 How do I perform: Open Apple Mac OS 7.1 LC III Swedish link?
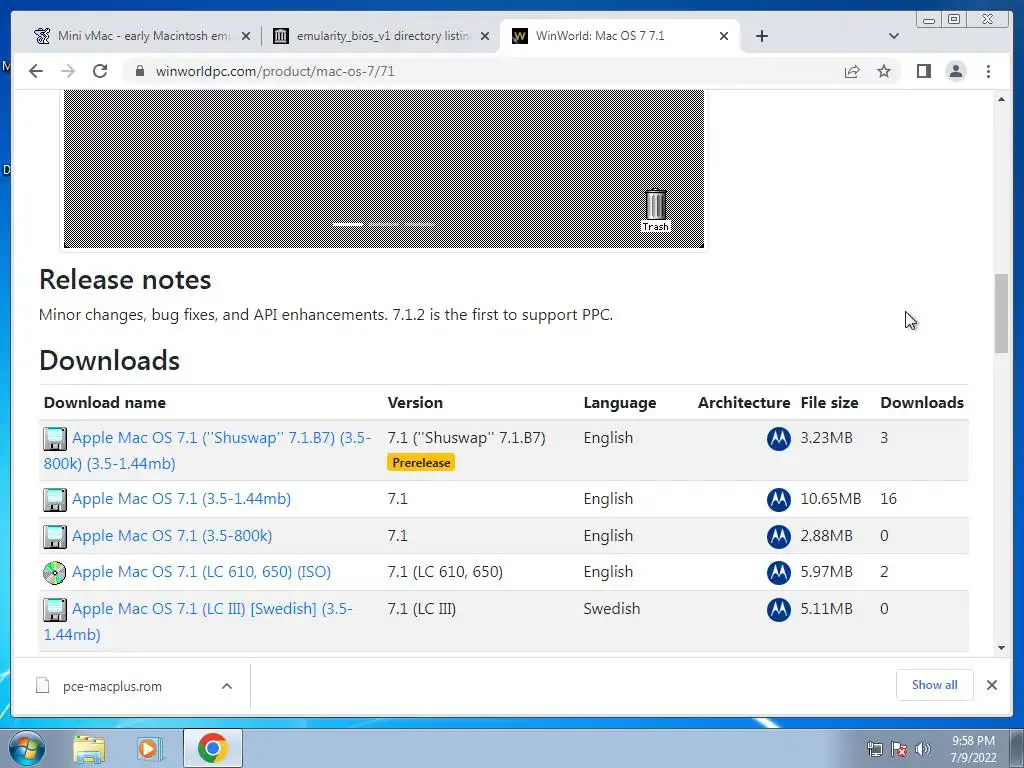click(x=198, y=621)
